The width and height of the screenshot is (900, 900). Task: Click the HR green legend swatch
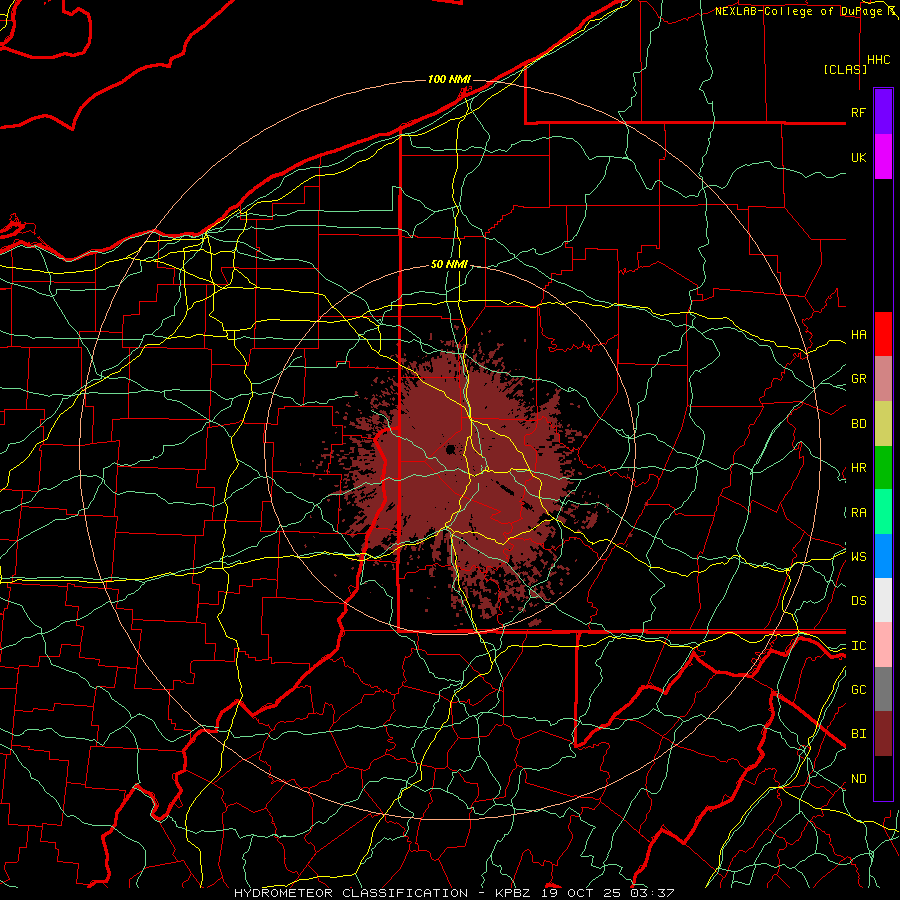tap(883, 468)
